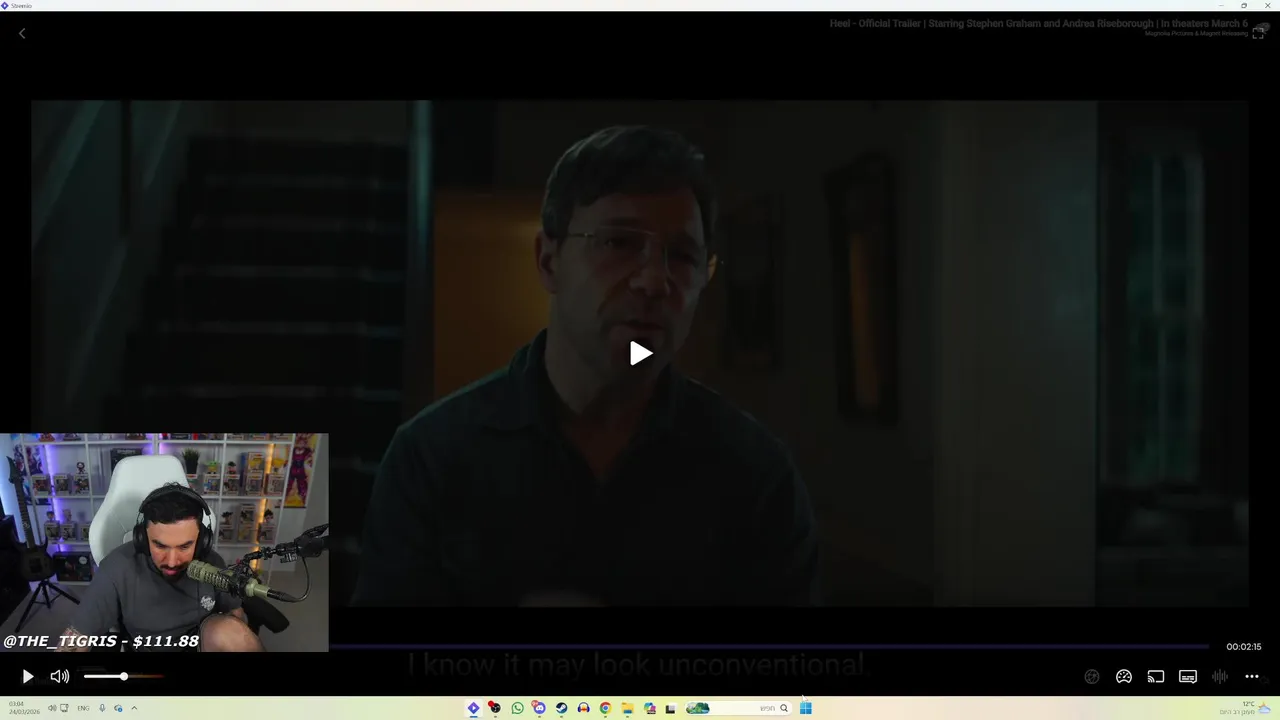The width and height of the screenshot is (1280, 720).
Task: Open File Explorer from the taskbar
Action: [x=627, y=708]
